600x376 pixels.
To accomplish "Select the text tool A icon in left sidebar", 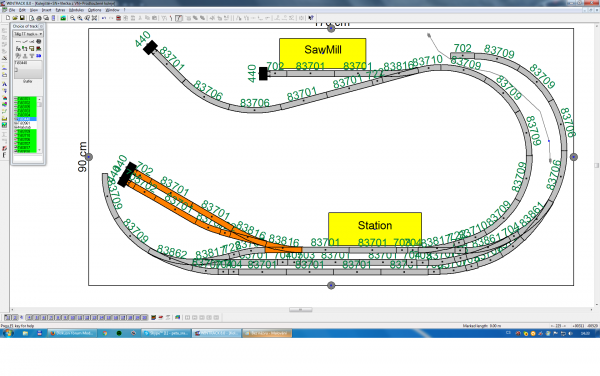I will pyautogui.click(x=5, y=84).
